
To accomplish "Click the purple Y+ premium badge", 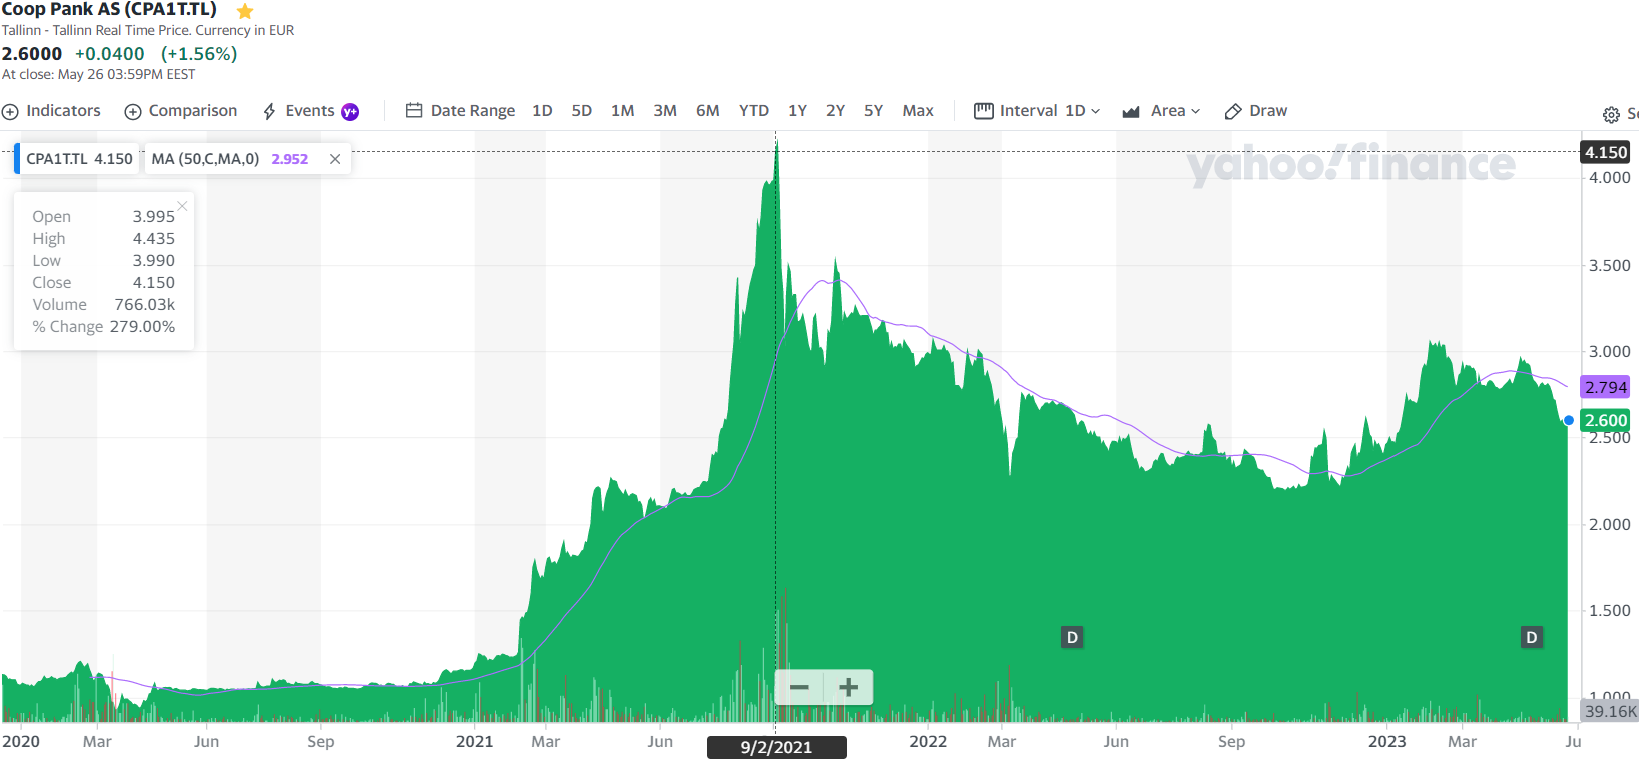I will coord(350,112).
